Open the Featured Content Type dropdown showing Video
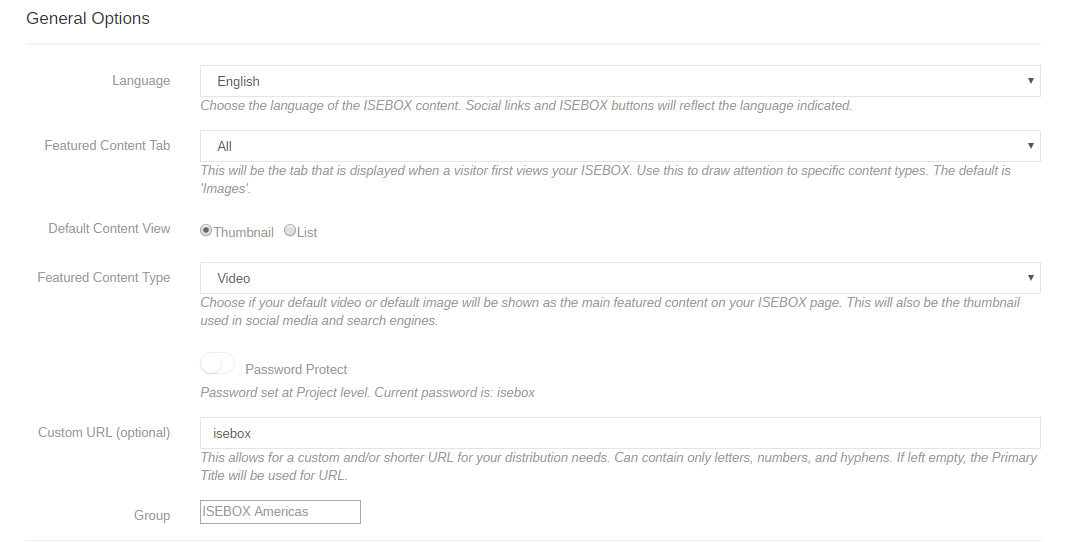The image size is (1077, 542). coord(620,278)
